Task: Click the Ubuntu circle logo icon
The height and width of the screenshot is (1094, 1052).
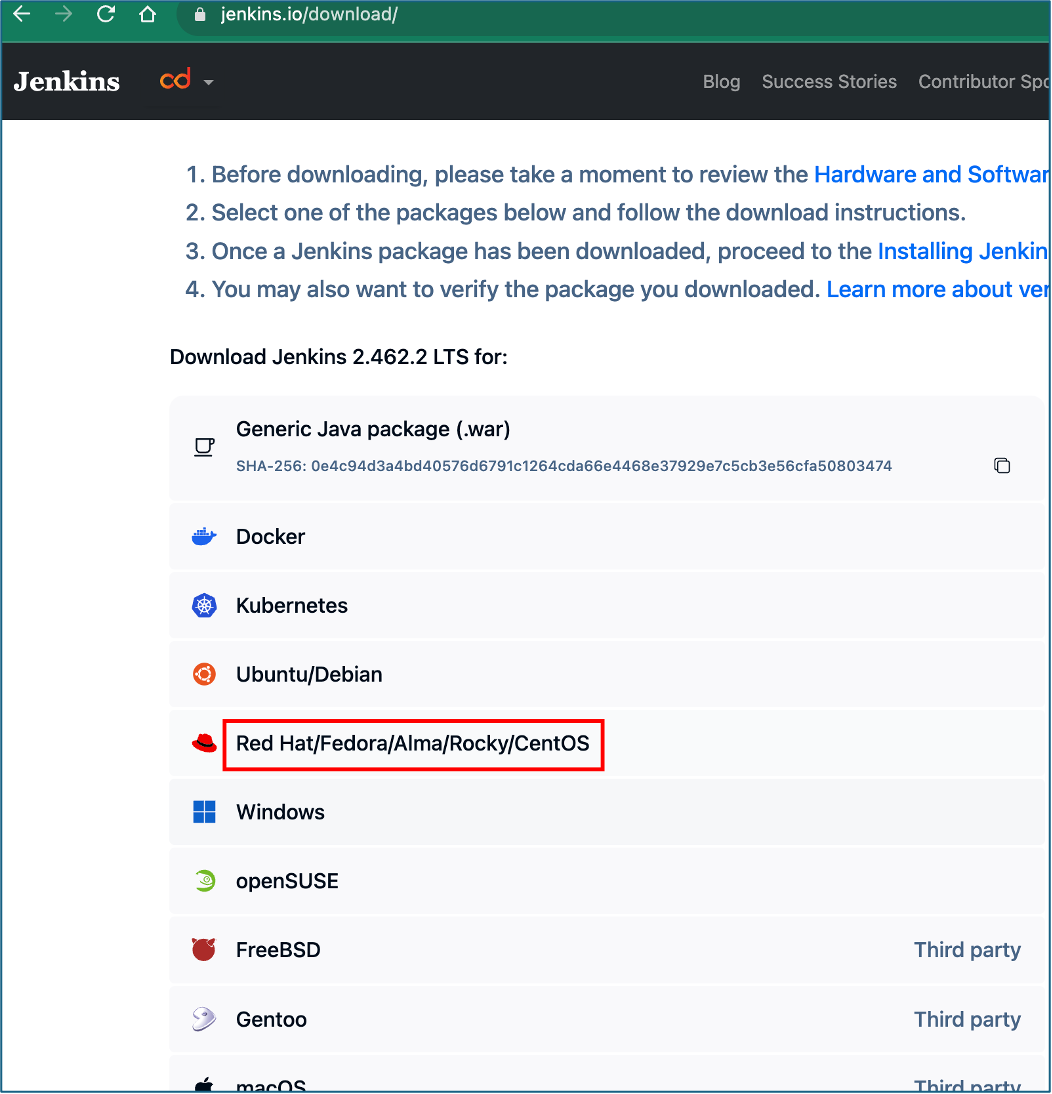Action: click(204, 674)
